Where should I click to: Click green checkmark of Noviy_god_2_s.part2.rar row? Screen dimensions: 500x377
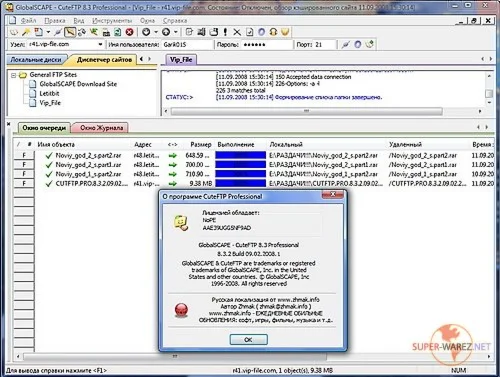(x=49, y=155)
